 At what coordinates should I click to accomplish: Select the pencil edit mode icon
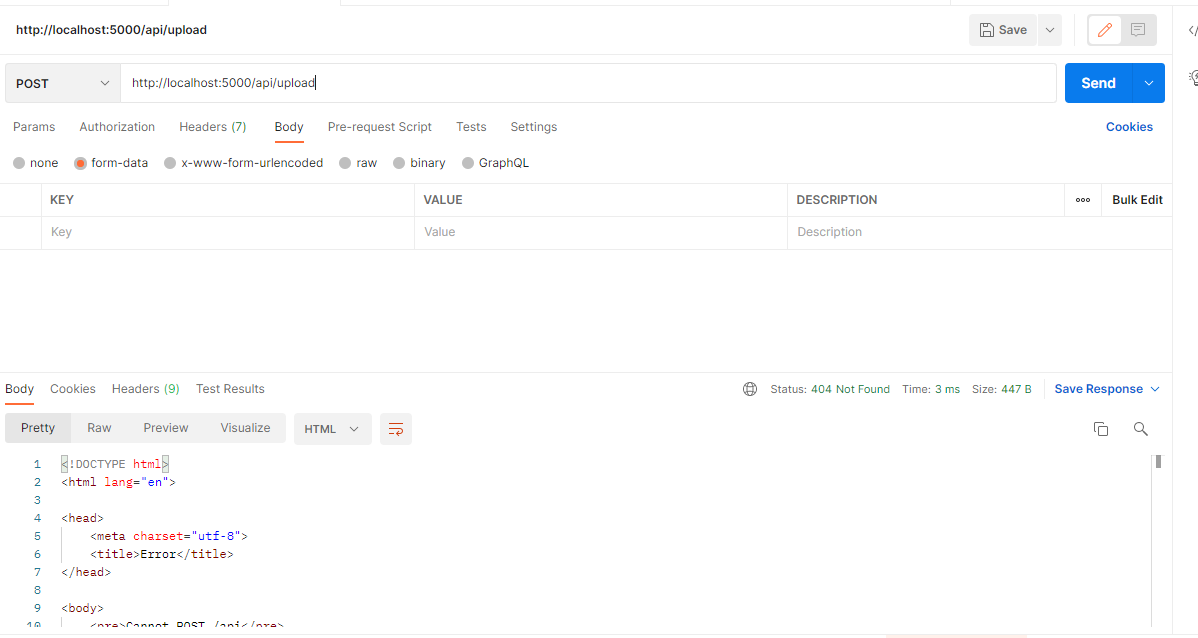pyautogui.click(x=1105, y=30)
